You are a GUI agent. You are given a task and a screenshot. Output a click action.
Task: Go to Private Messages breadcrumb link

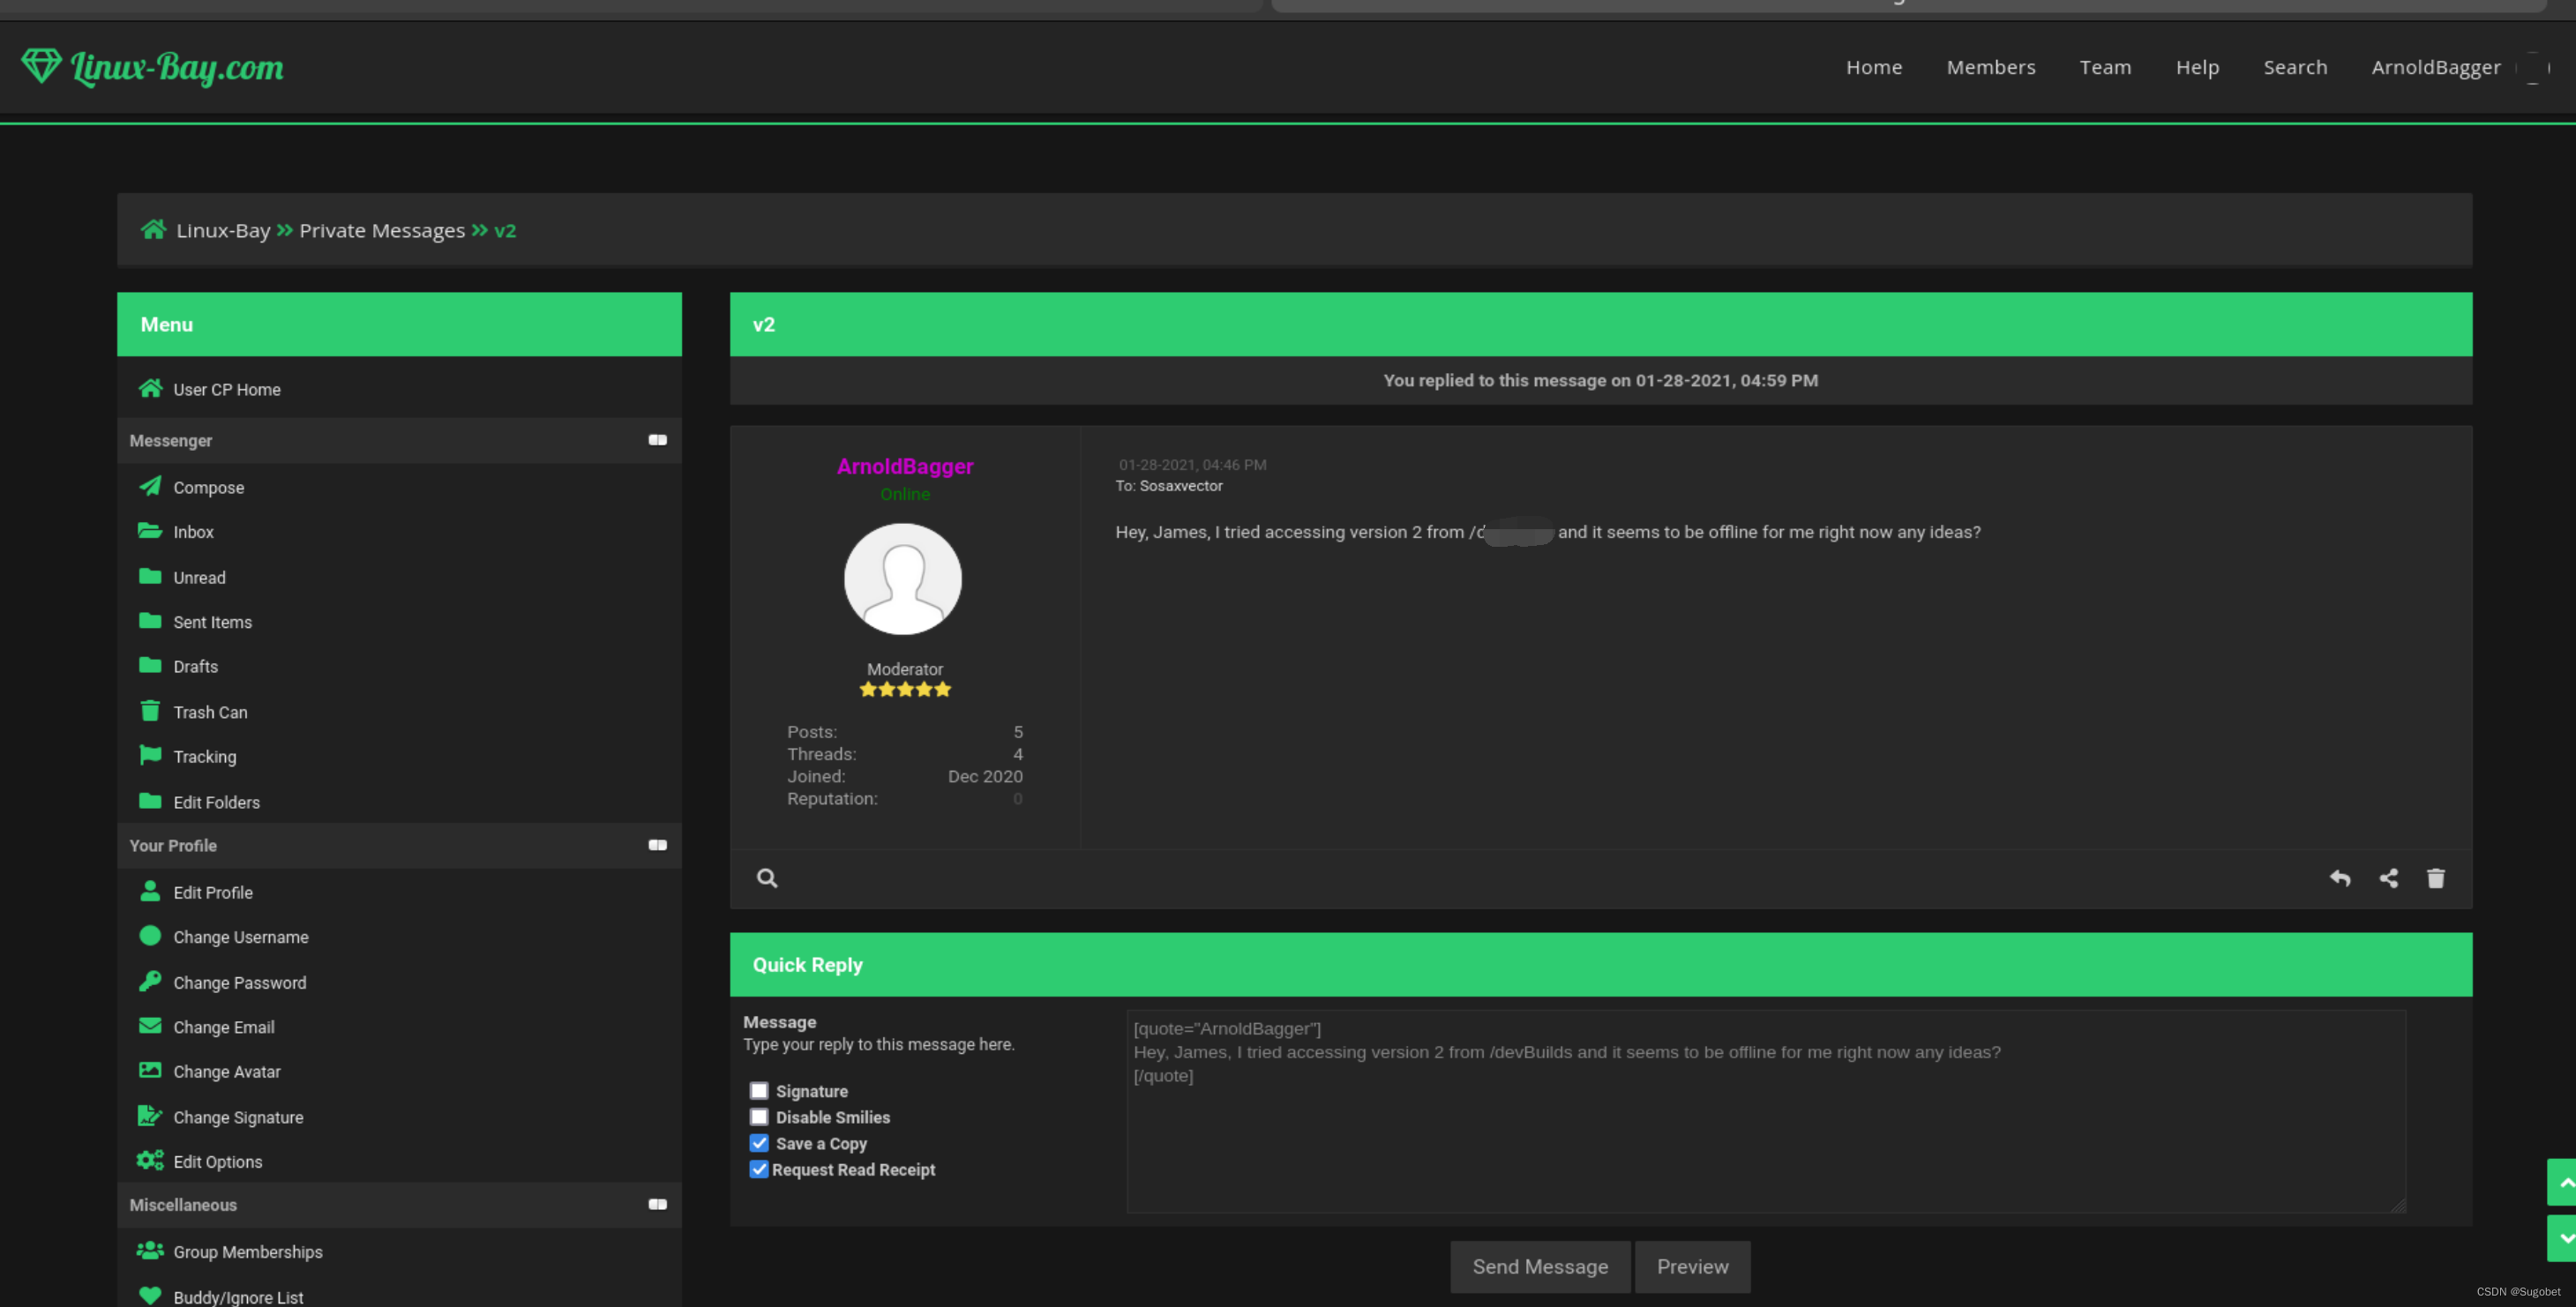pos(382,230)
